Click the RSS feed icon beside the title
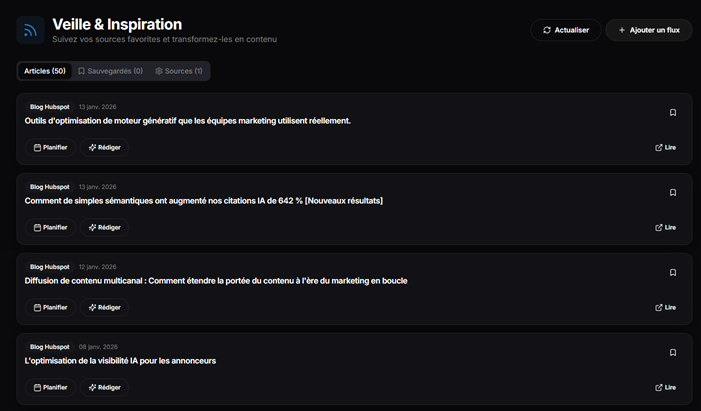This screenshot has width=701, height=411. [x=30, y=30]
